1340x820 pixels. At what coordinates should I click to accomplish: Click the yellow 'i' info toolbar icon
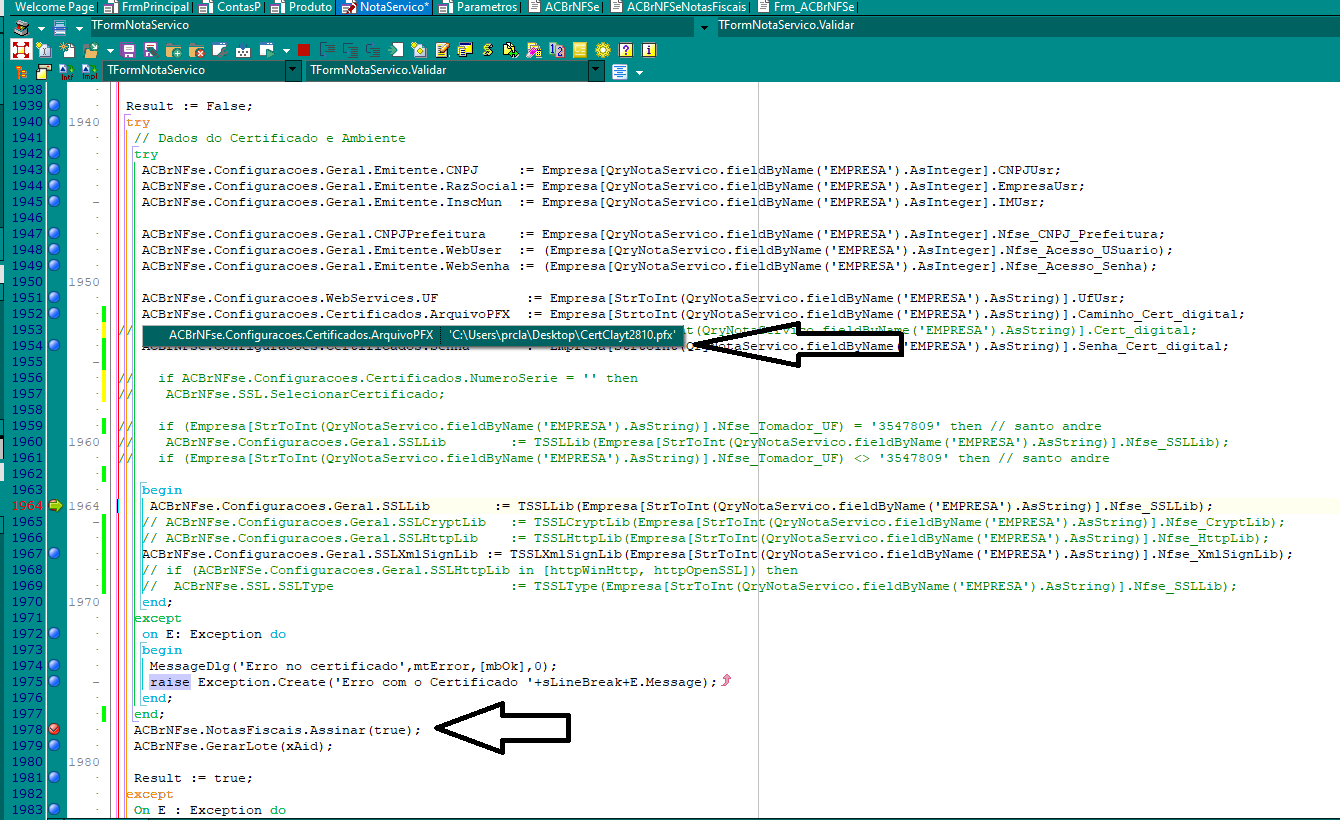click(x=649, y=49)
